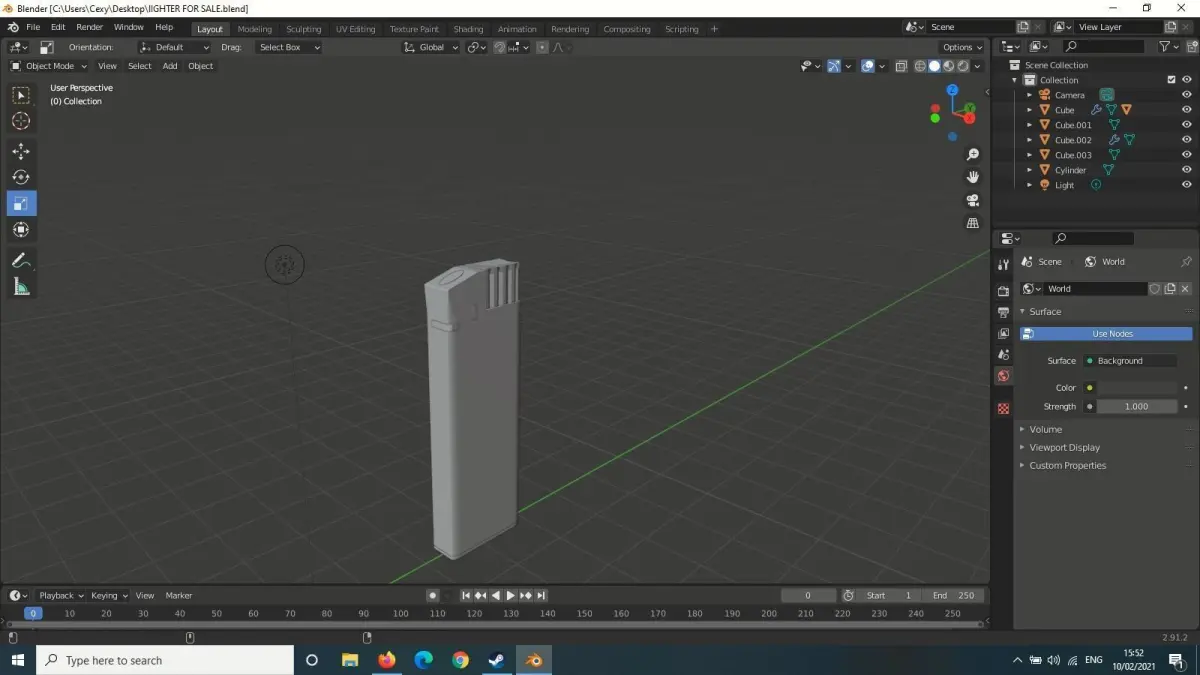This screenshot has width=1200, height=675.
Task: Open the World properties tab
Action: tap(1004, 376)
